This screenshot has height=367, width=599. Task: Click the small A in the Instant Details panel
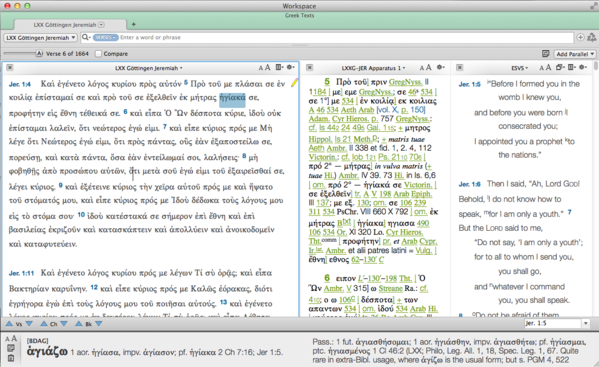tap(8, 339)
